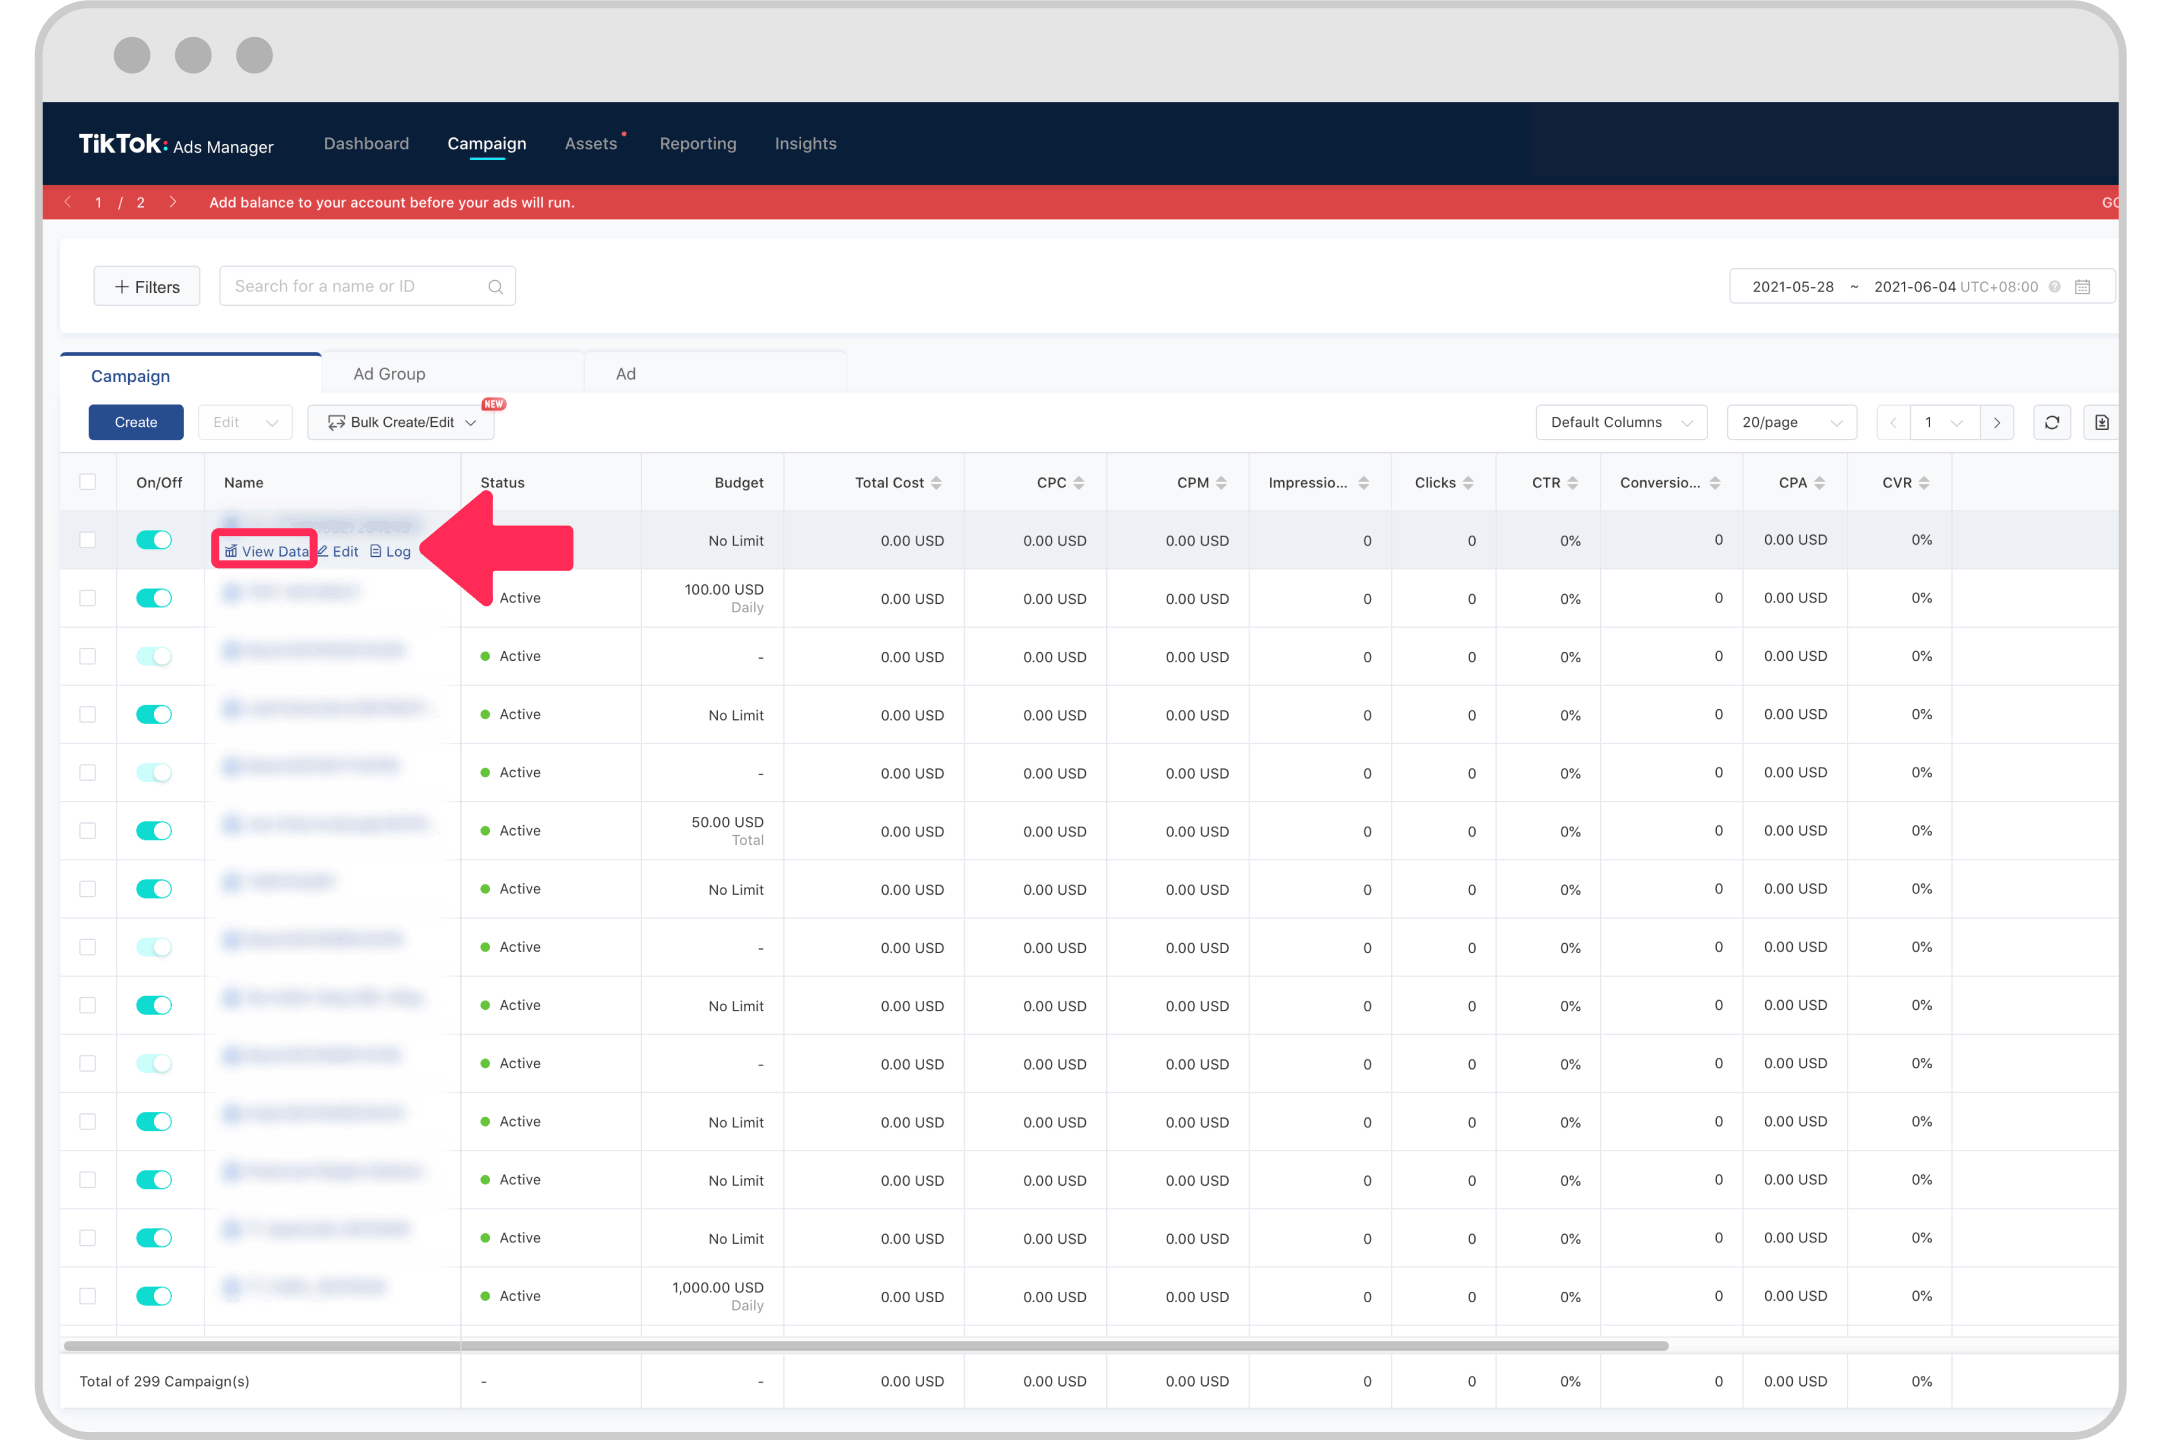Open the 20/page page size dropdown
Image resolution: width=2161 pixels, height=1440 pixels.
[x=1788, y=423]
